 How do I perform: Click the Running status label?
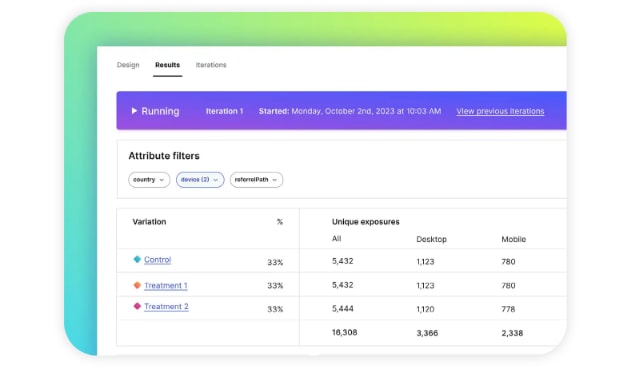(x=160, y=111)
